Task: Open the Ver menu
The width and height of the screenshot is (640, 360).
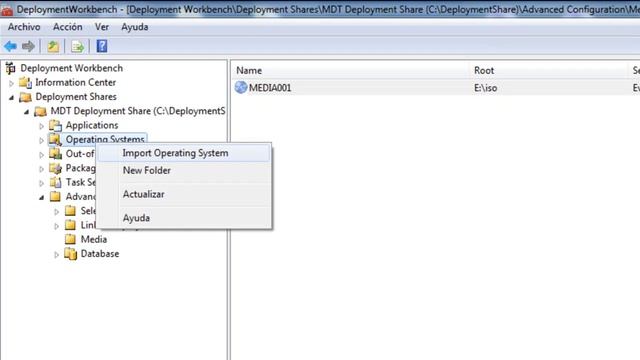Action: coord(102,27)
